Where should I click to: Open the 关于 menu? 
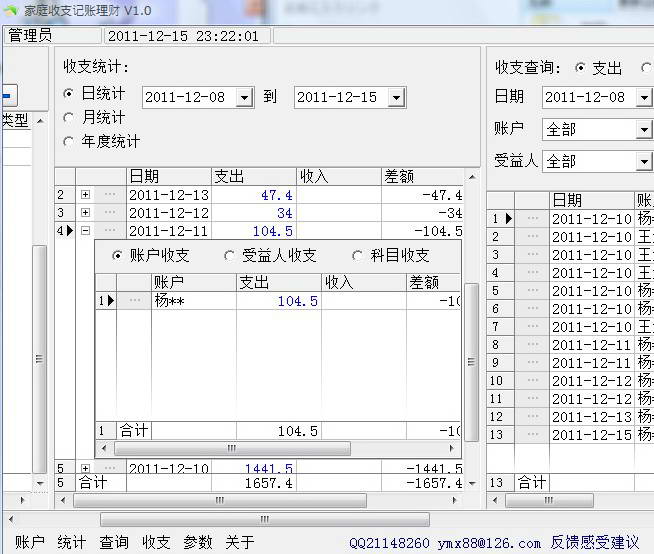pos(240,542)
